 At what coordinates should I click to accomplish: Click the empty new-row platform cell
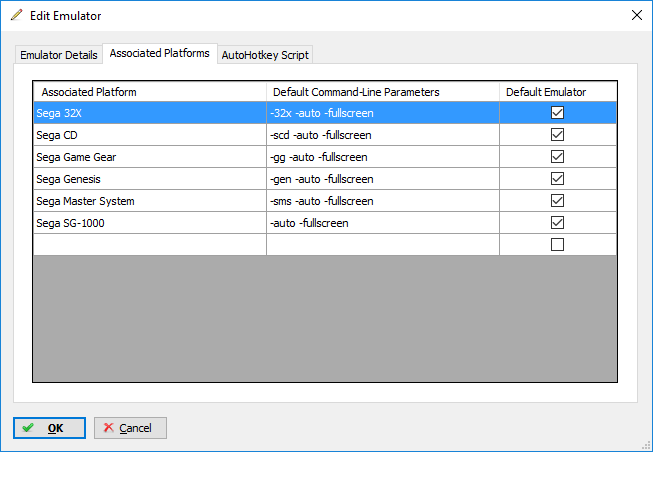tap(150, 244)
